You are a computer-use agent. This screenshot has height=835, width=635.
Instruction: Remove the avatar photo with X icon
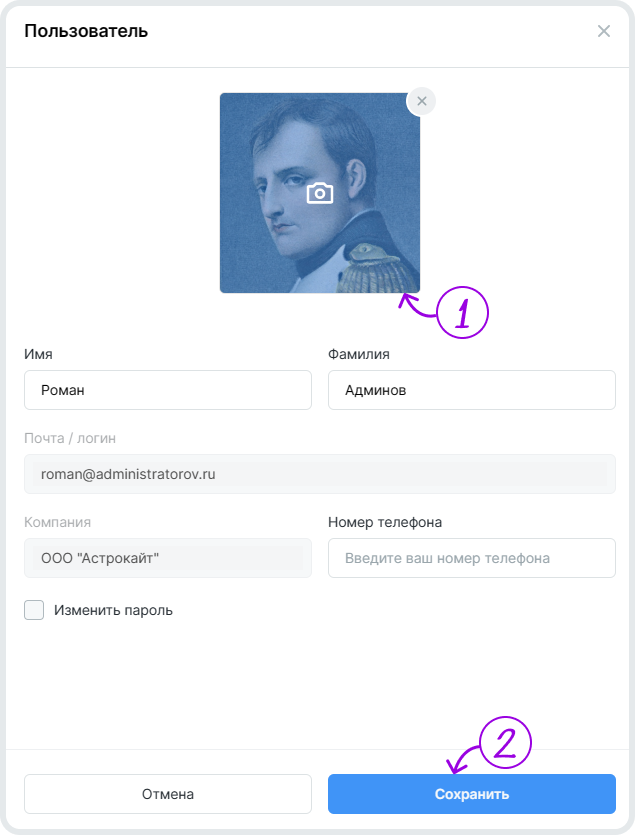tap(421, 101)
